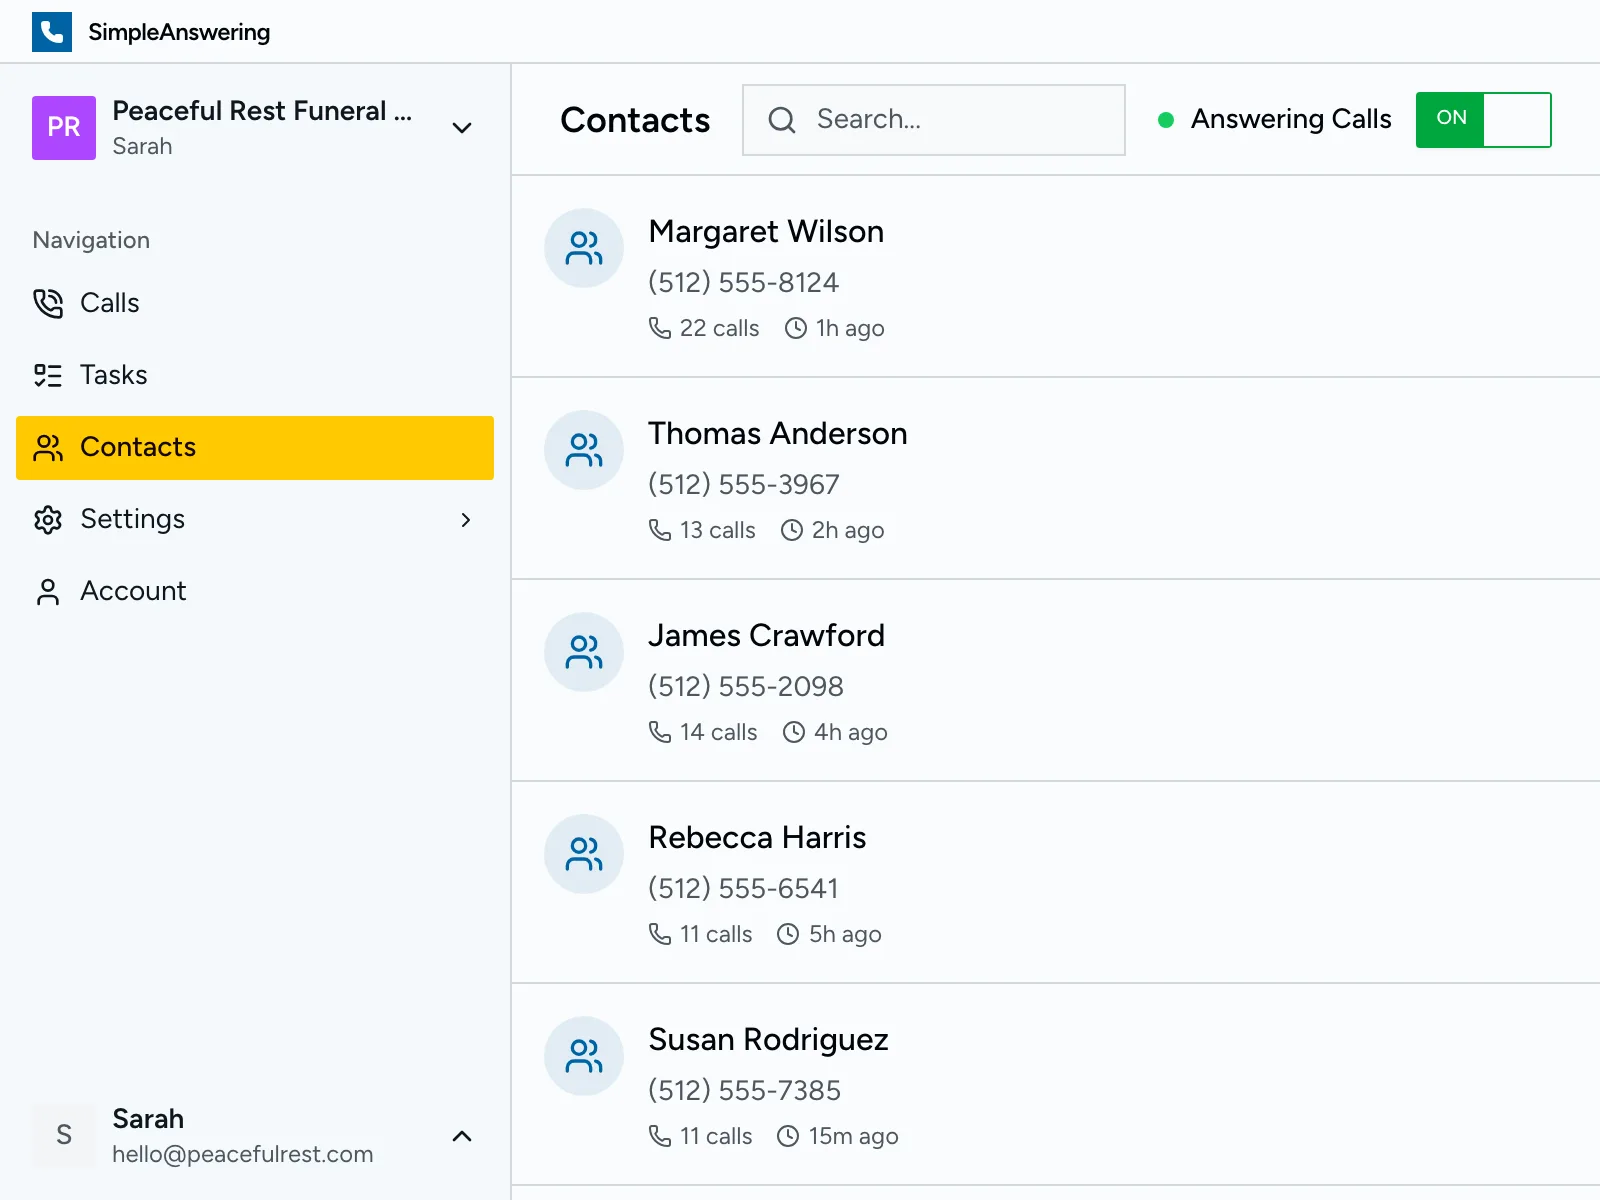Image resolution: width=1600 pixels, height=1200 pixels.
Task: Expand the Settings submenu arrow
Action: point(466,520)
